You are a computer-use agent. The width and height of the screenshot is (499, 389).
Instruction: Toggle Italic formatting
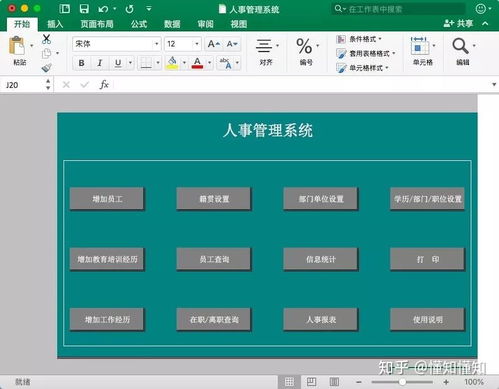(x=99, y=63)
